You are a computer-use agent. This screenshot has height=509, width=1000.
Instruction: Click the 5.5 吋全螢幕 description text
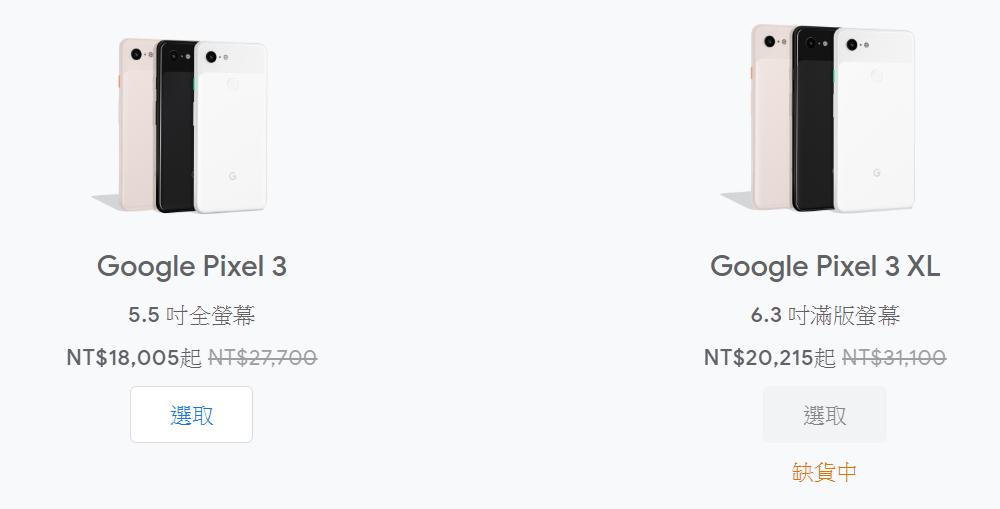(x=192, y=316)
